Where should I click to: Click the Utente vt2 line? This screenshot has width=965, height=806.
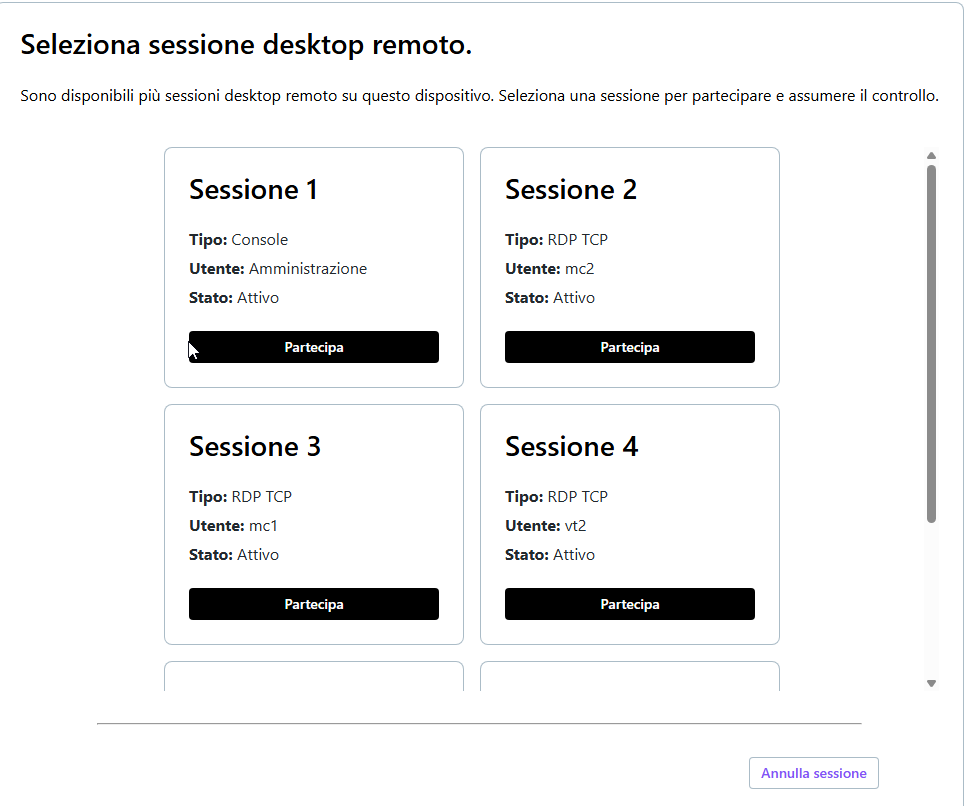point(545,526)
